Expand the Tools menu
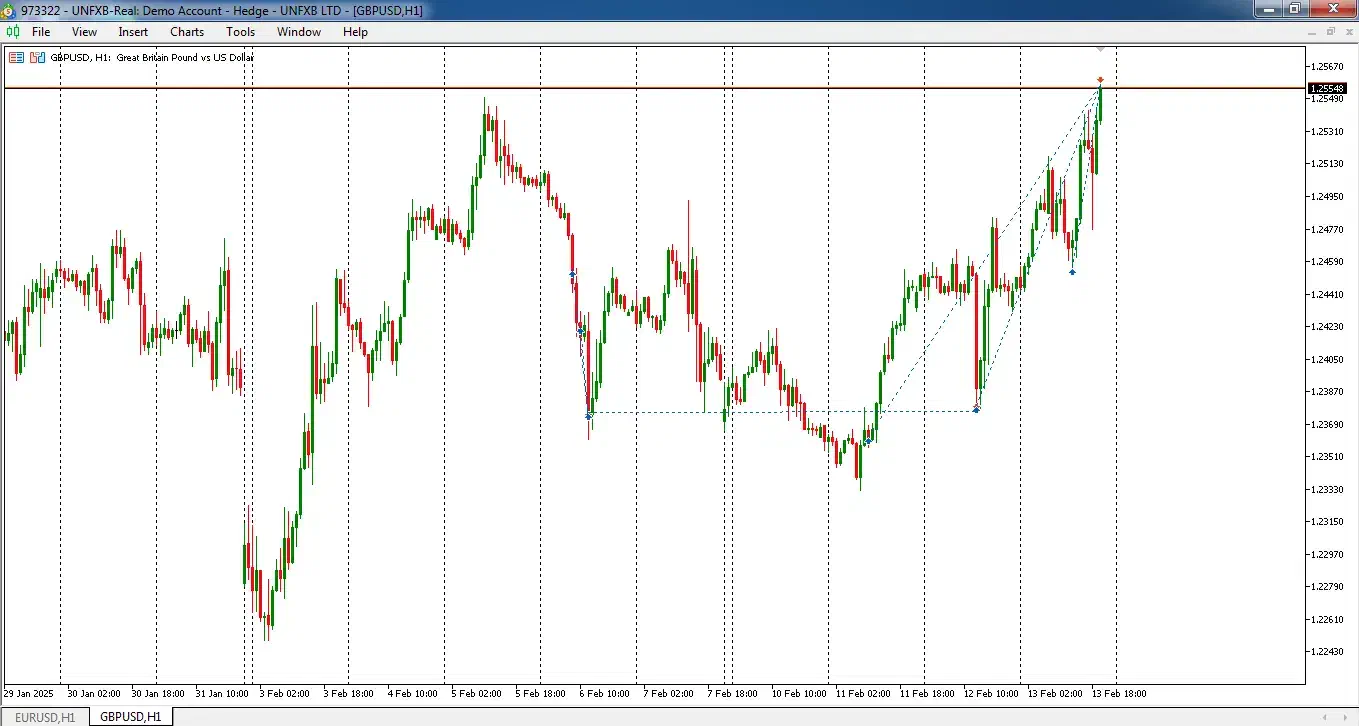The image size is (1359, 726). click(240, 32)
